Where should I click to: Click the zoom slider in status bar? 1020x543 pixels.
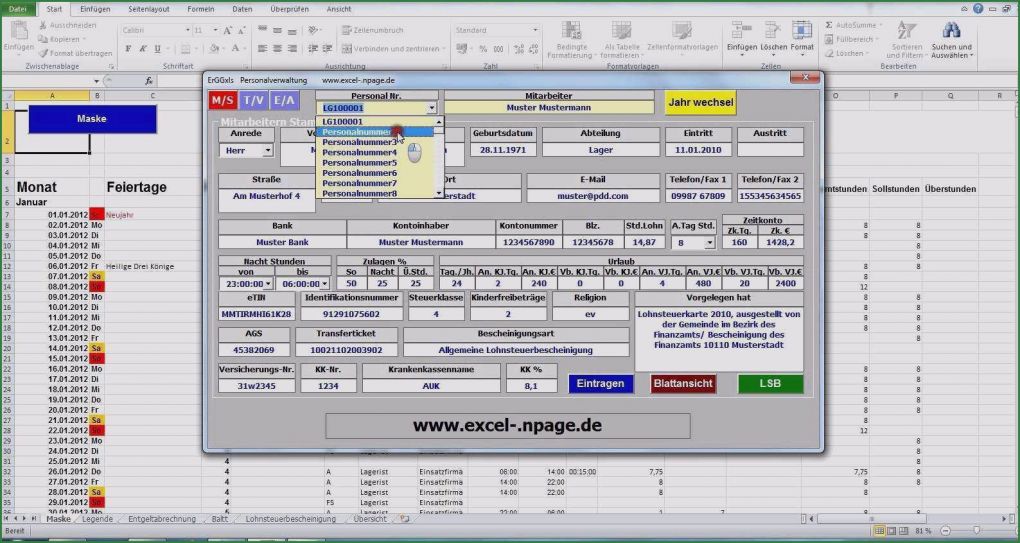976,531
